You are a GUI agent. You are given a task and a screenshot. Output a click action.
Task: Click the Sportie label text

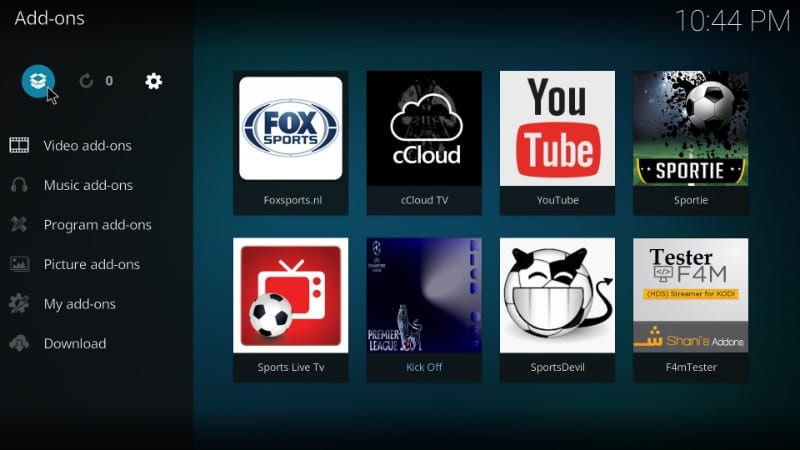691,200
